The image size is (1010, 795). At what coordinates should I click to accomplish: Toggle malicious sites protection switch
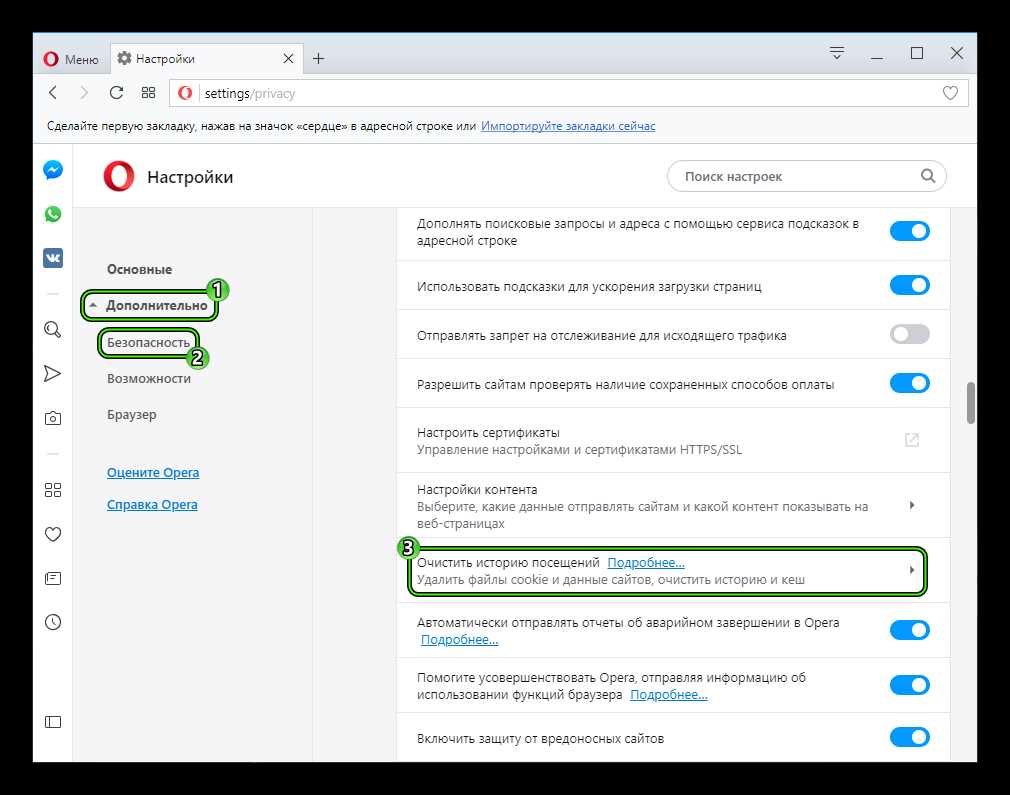[910, 737]
